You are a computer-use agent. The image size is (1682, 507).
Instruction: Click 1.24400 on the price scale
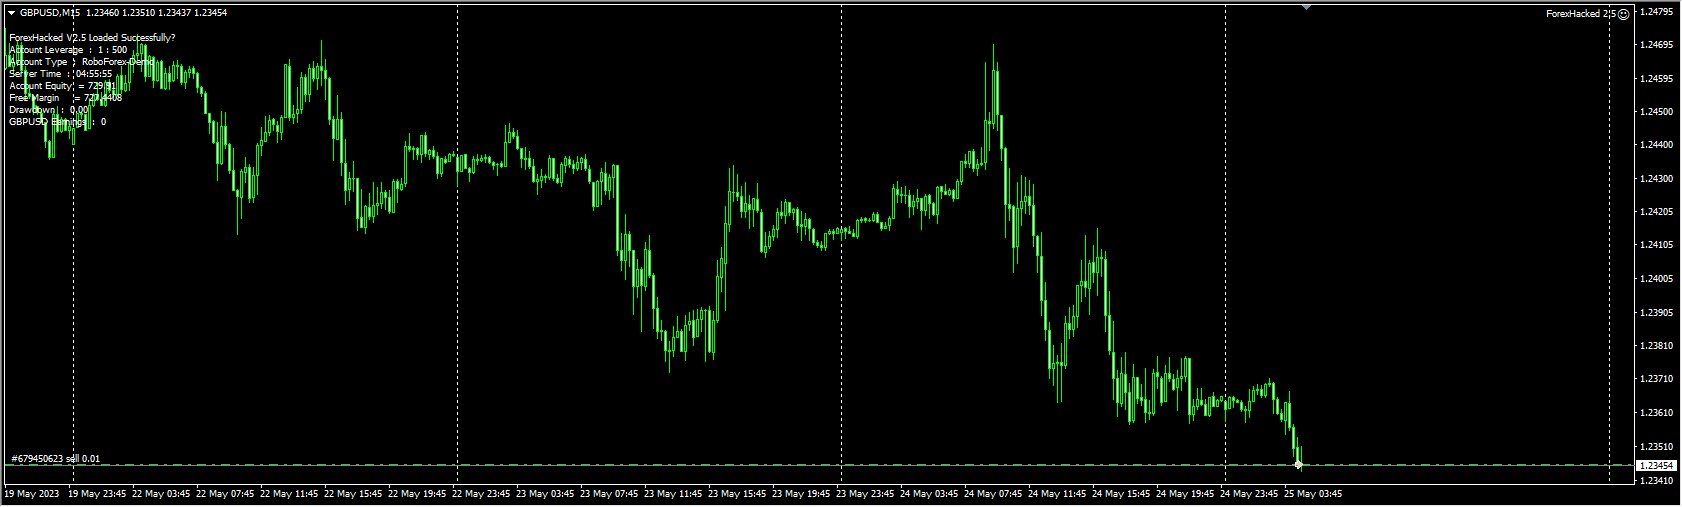tap(1657, 145)
